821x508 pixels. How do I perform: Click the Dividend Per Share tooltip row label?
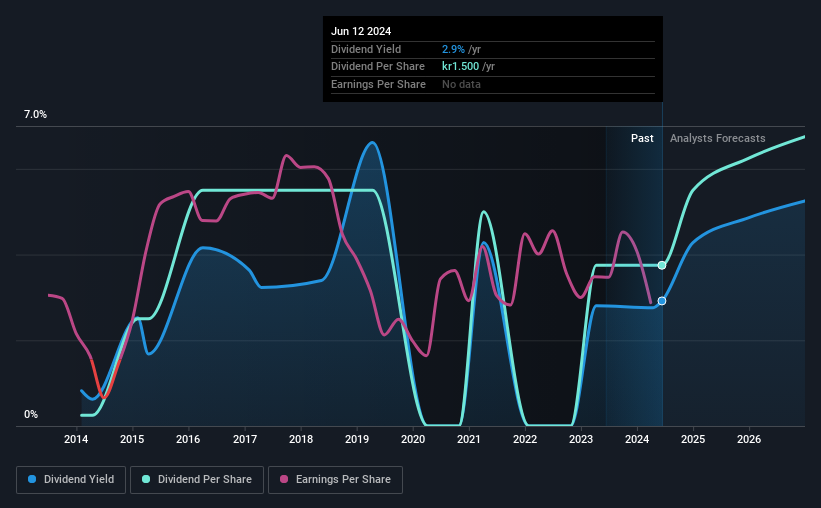pos(378,67)
